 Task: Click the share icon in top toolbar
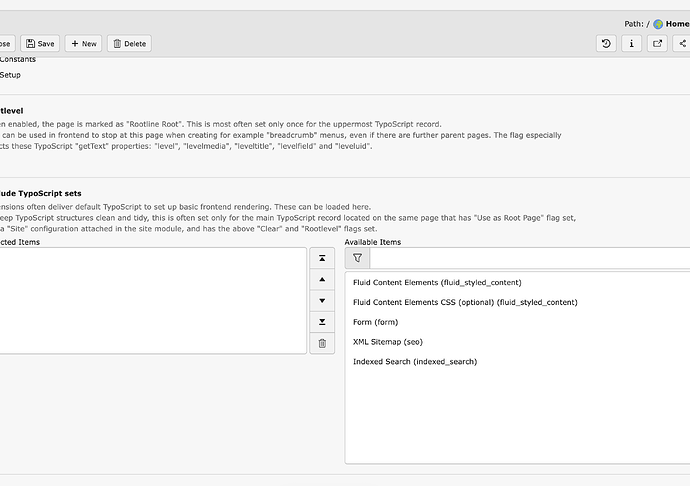pos(682,43)
